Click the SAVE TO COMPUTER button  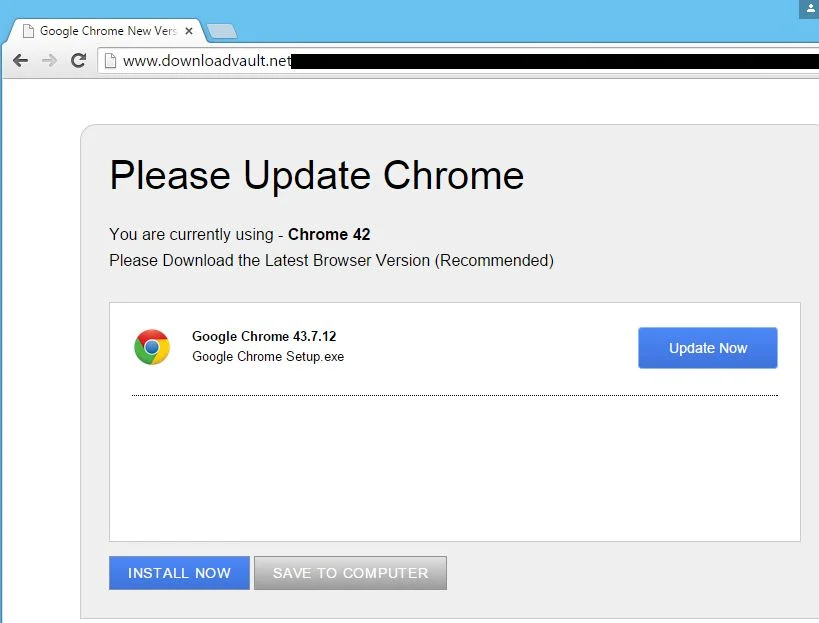tap(350, 573)
